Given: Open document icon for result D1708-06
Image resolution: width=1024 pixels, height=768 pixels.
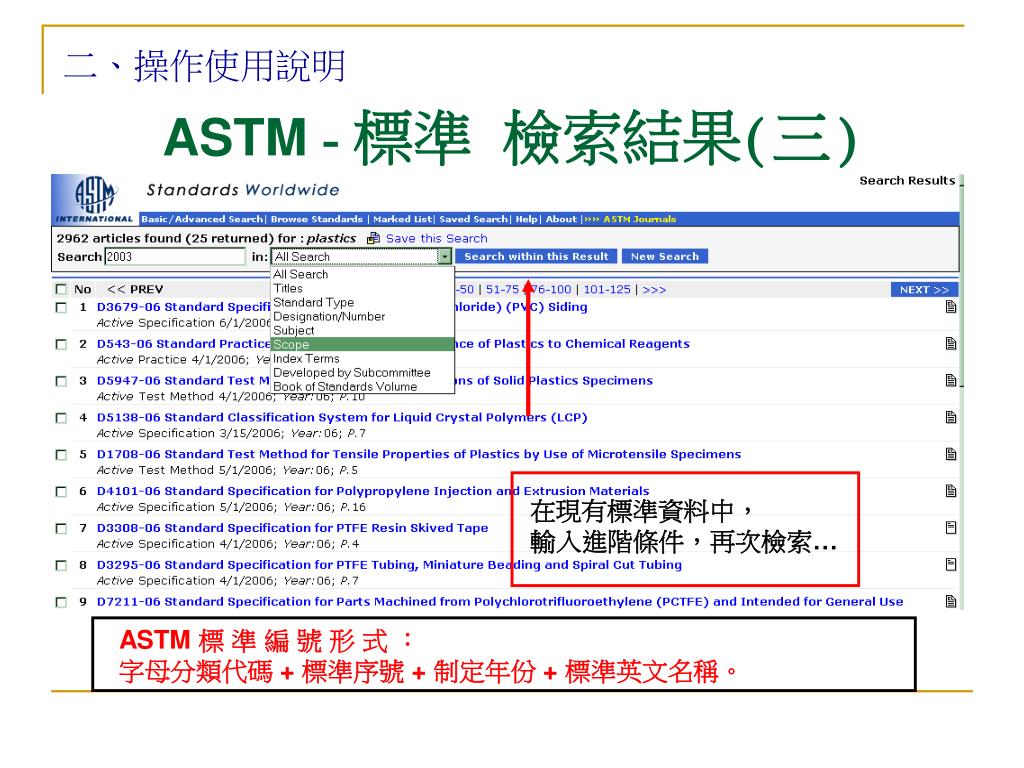Looking at the screenshot, I should [x=951, y=454].
